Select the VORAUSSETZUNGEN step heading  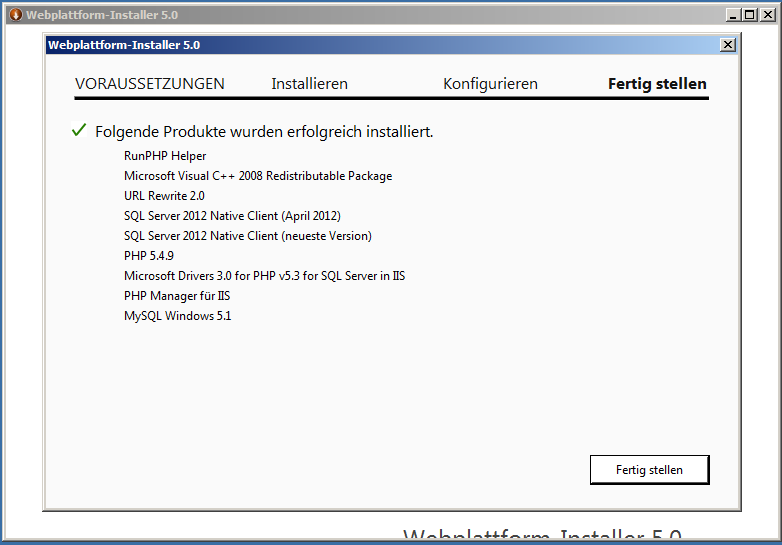click(x=150, y=84)
